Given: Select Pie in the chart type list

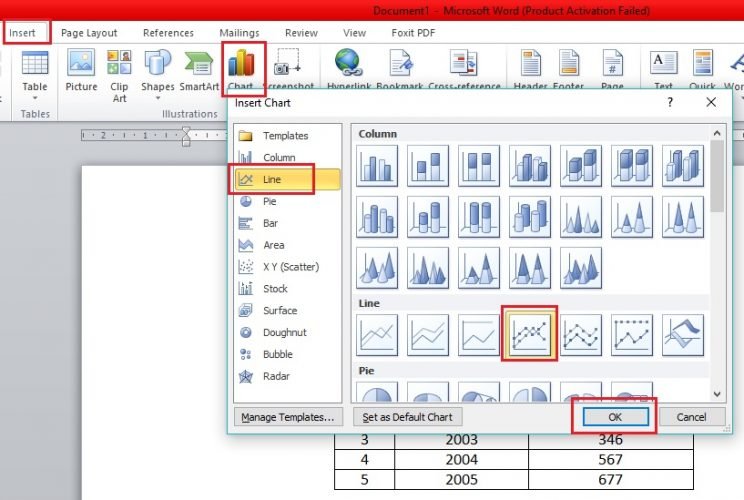Looking at the screenshot, I should point(270,201).
